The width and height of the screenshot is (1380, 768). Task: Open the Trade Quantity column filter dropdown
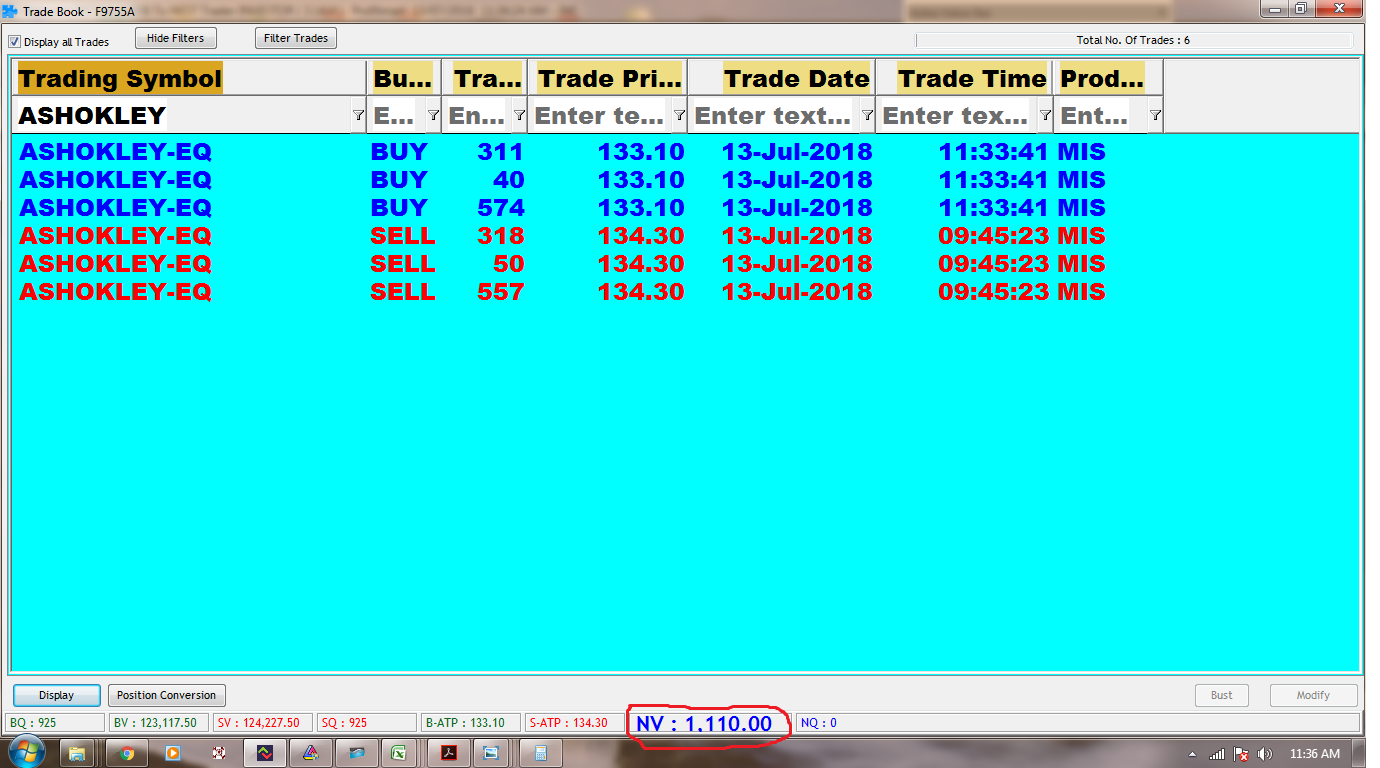(x=519, y=115)
